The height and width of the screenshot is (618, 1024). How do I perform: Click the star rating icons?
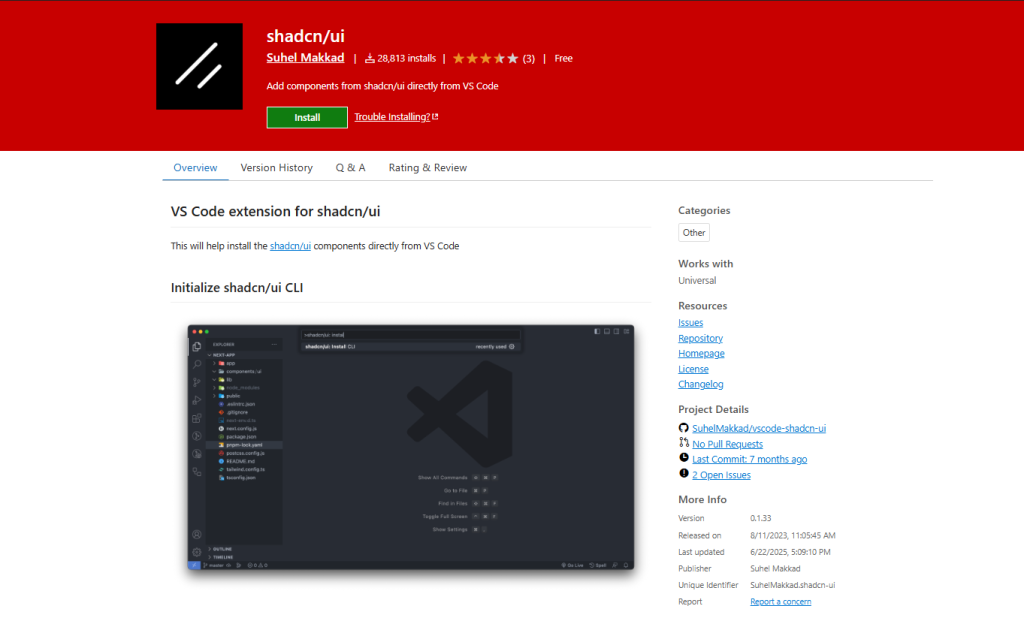[x=485, y=59]
